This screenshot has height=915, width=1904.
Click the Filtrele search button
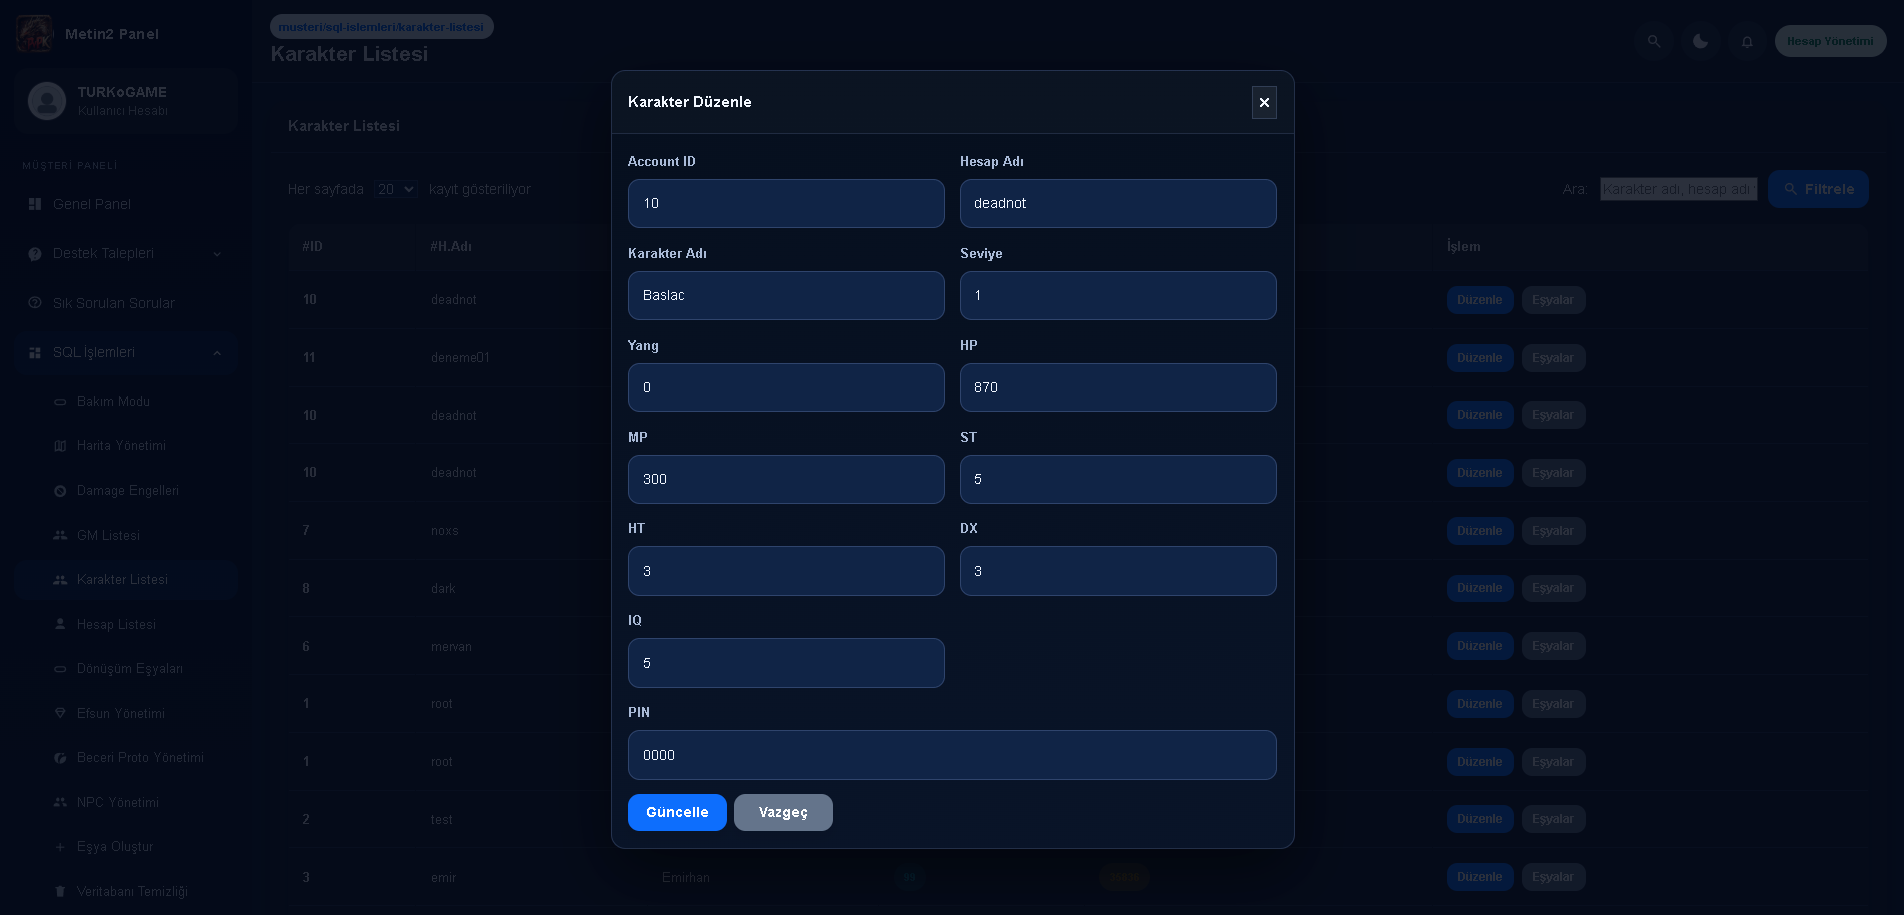pos(1818,189)
